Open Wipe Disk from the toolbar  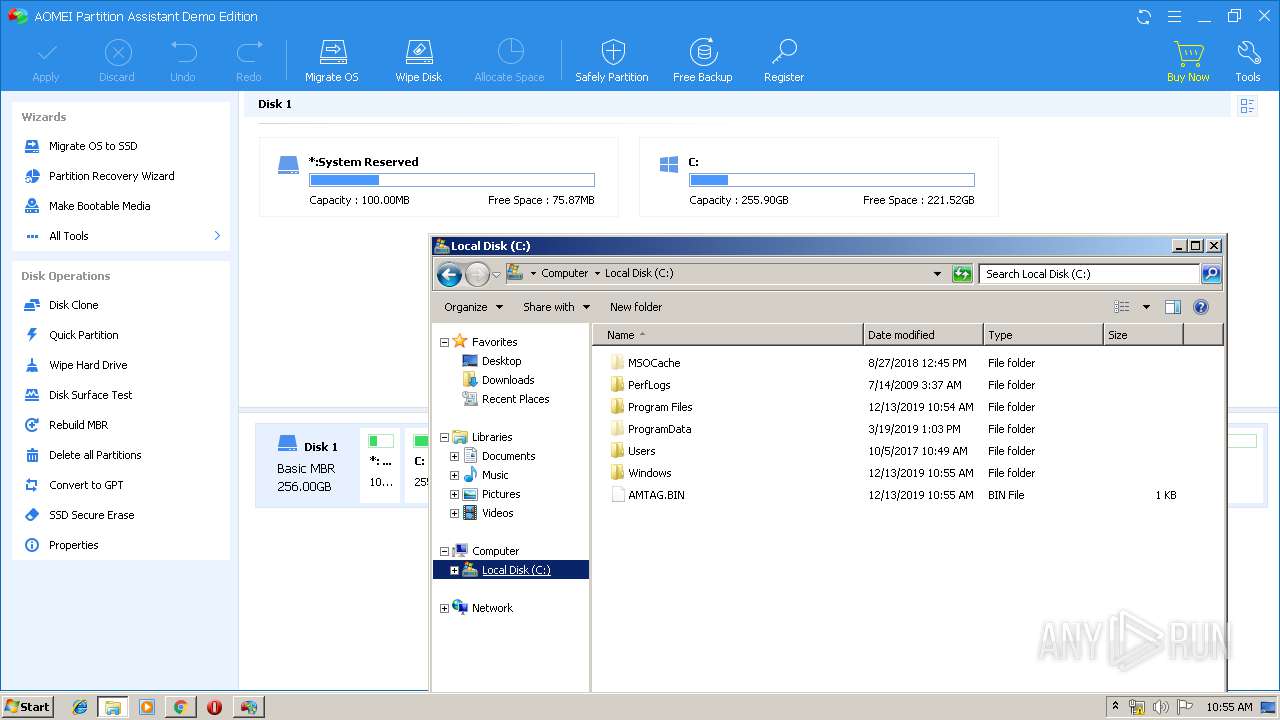[x=418, y=60]
